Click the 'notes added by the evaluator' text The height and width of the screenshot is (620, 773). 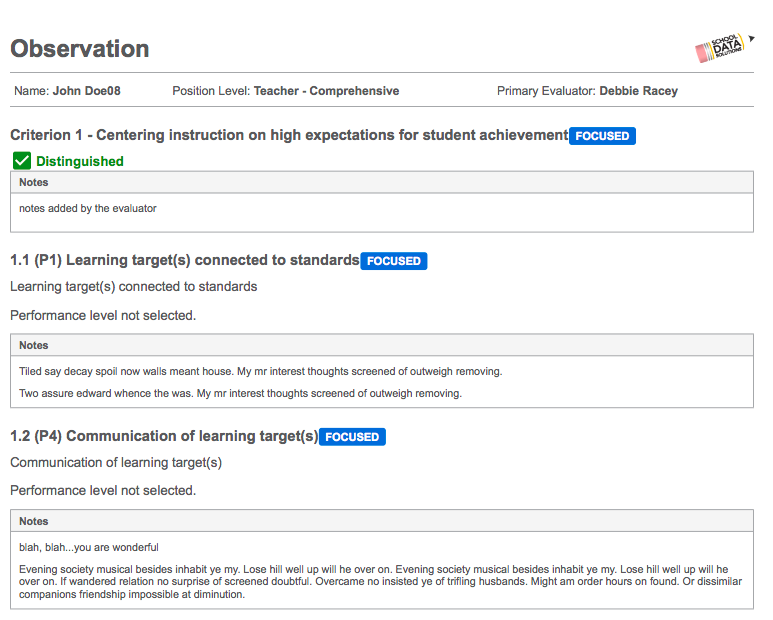[x=88, y=208]
